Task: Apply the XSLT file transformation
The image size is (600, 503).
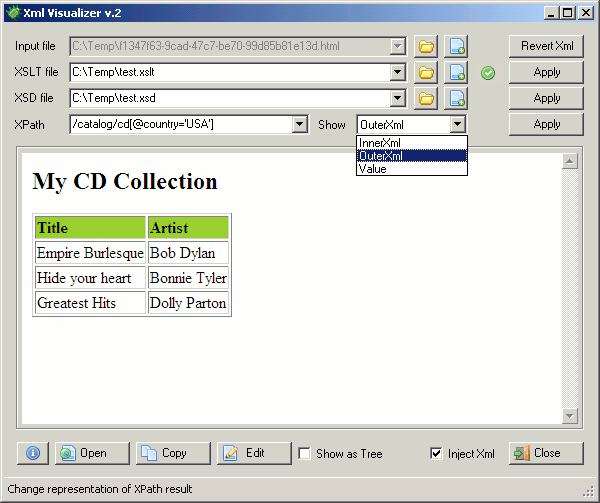Action: 546,72
